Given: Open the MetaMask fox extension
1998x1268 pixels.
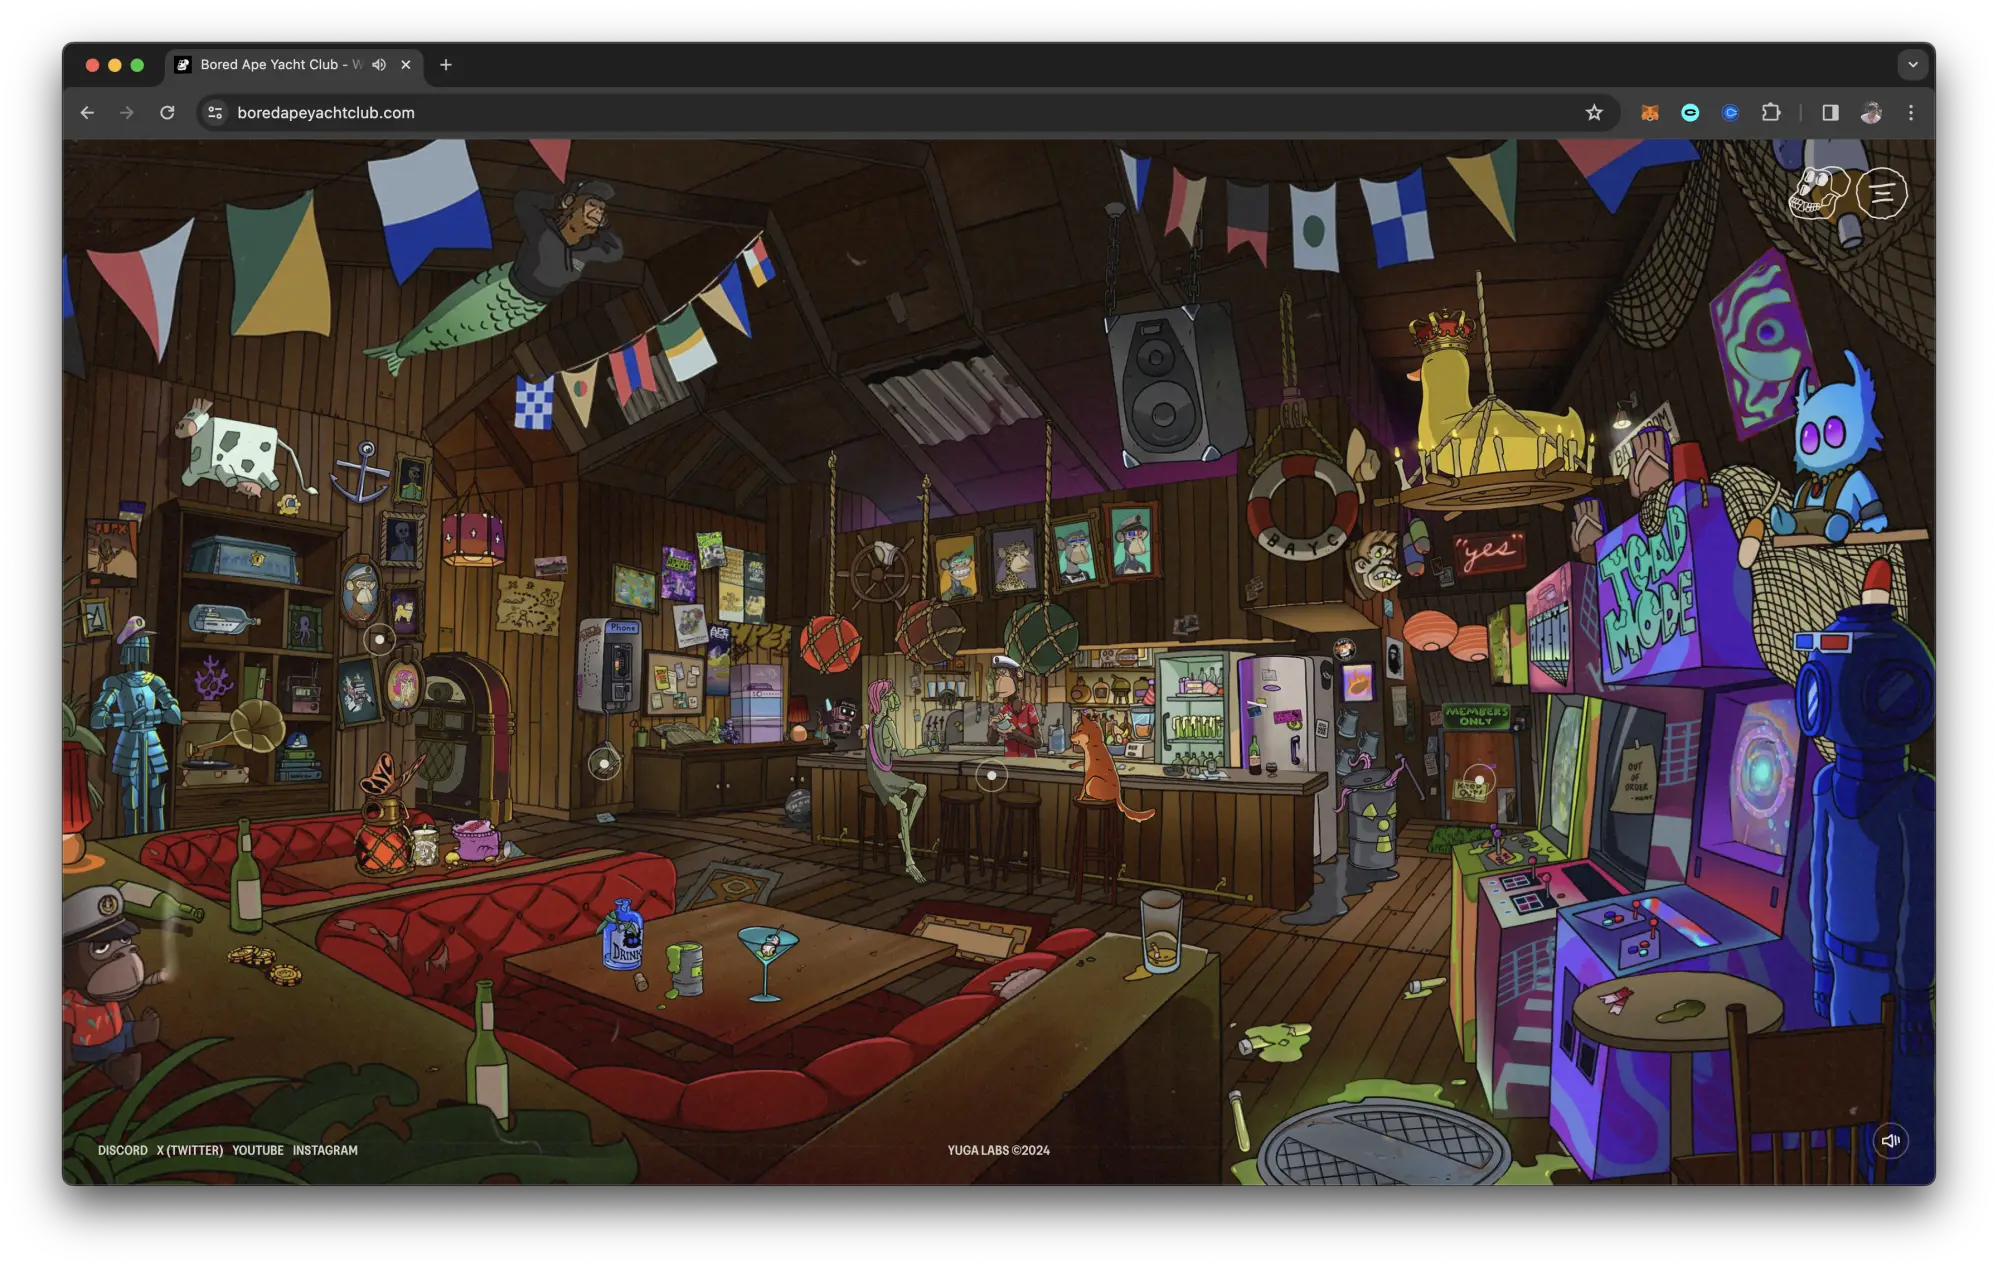Looking at the screenshot, I should pyautogui.click(x=1650, y=113).
